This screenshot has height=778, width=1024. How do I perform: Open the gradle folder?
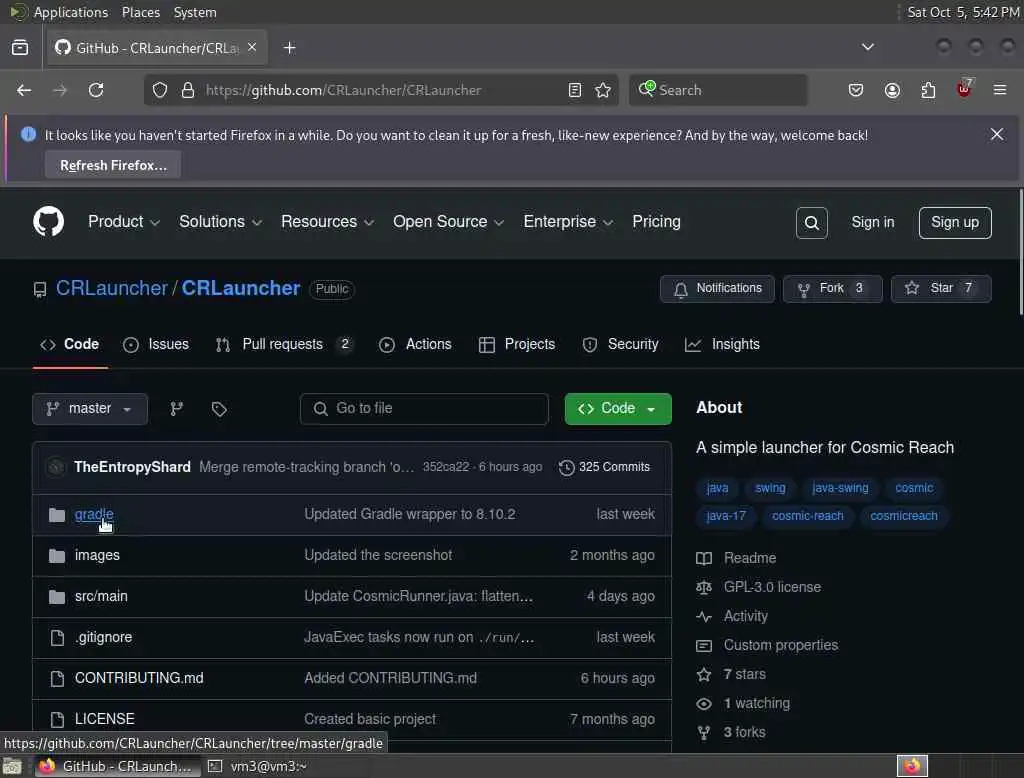pyautogui.click(x=93, y=514)
